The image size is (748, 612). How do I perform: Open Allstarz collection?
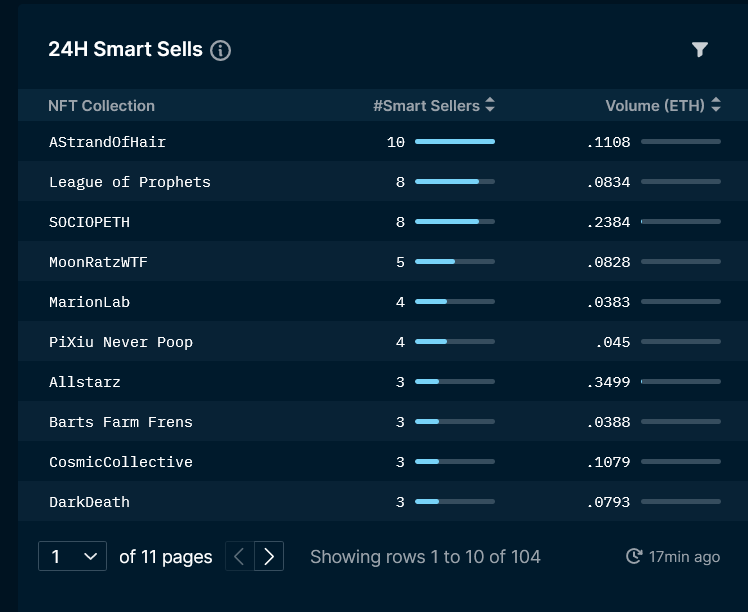coord(85,382)
